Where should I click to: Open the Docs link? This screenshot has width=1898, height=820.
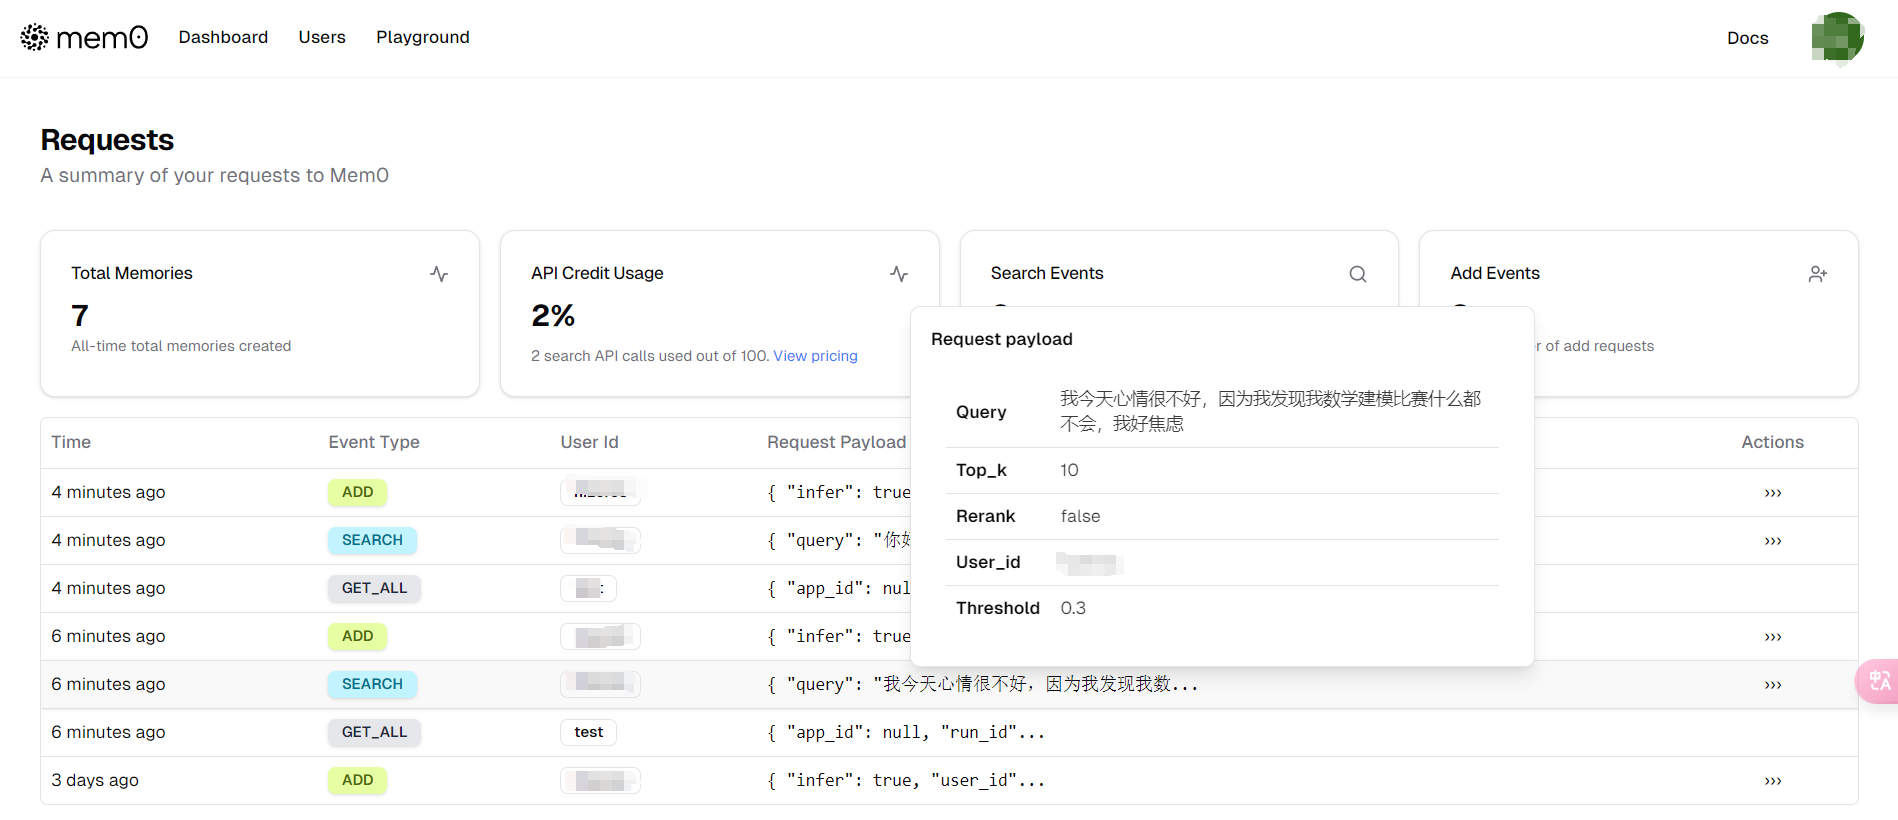point(1747,38)
